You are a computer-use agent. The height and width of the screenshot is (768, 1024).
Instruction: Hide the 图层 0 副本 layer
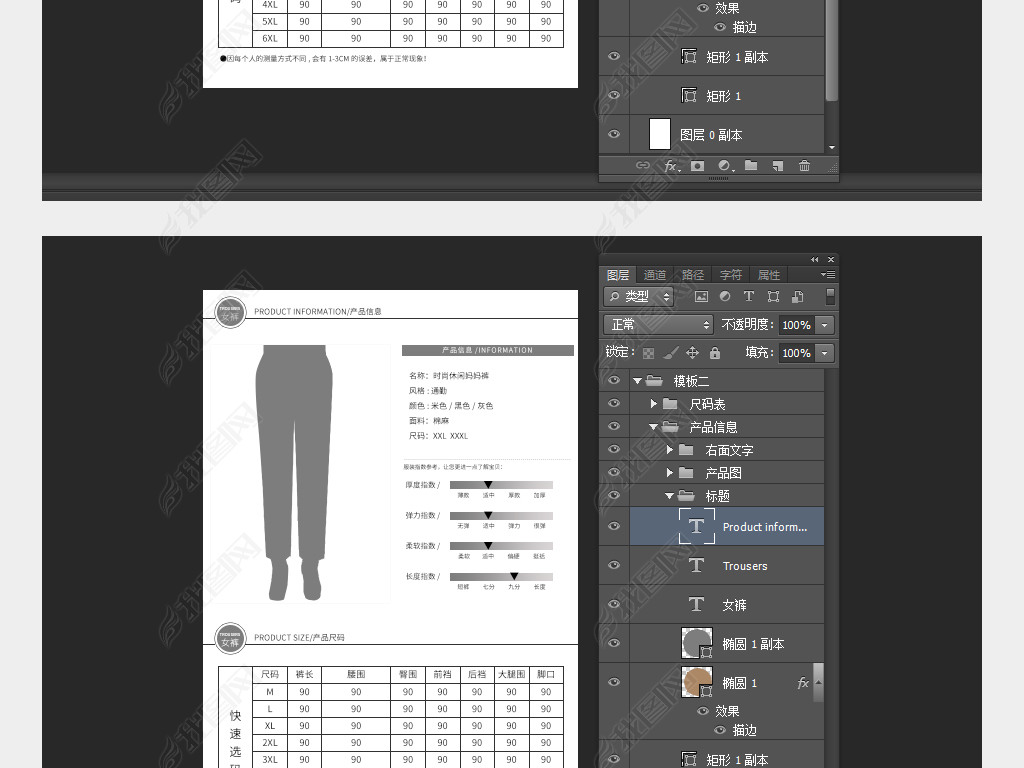coord(614,134)
